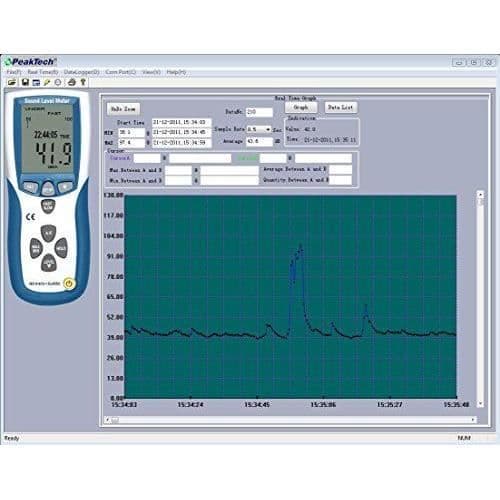This screenshot has width=500, height=500.
Task: Maximize the PeakTech window
Action: click(x=474, y=62)
